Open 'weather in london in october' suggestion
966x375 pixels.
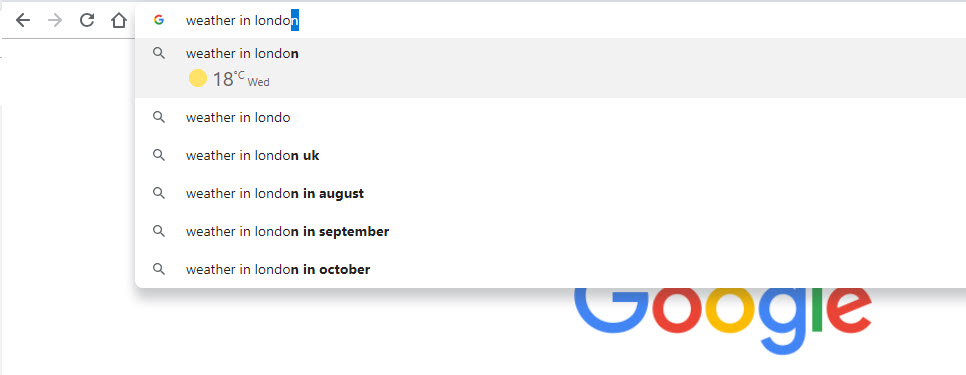pyautogui.click(x=550, y=269)
